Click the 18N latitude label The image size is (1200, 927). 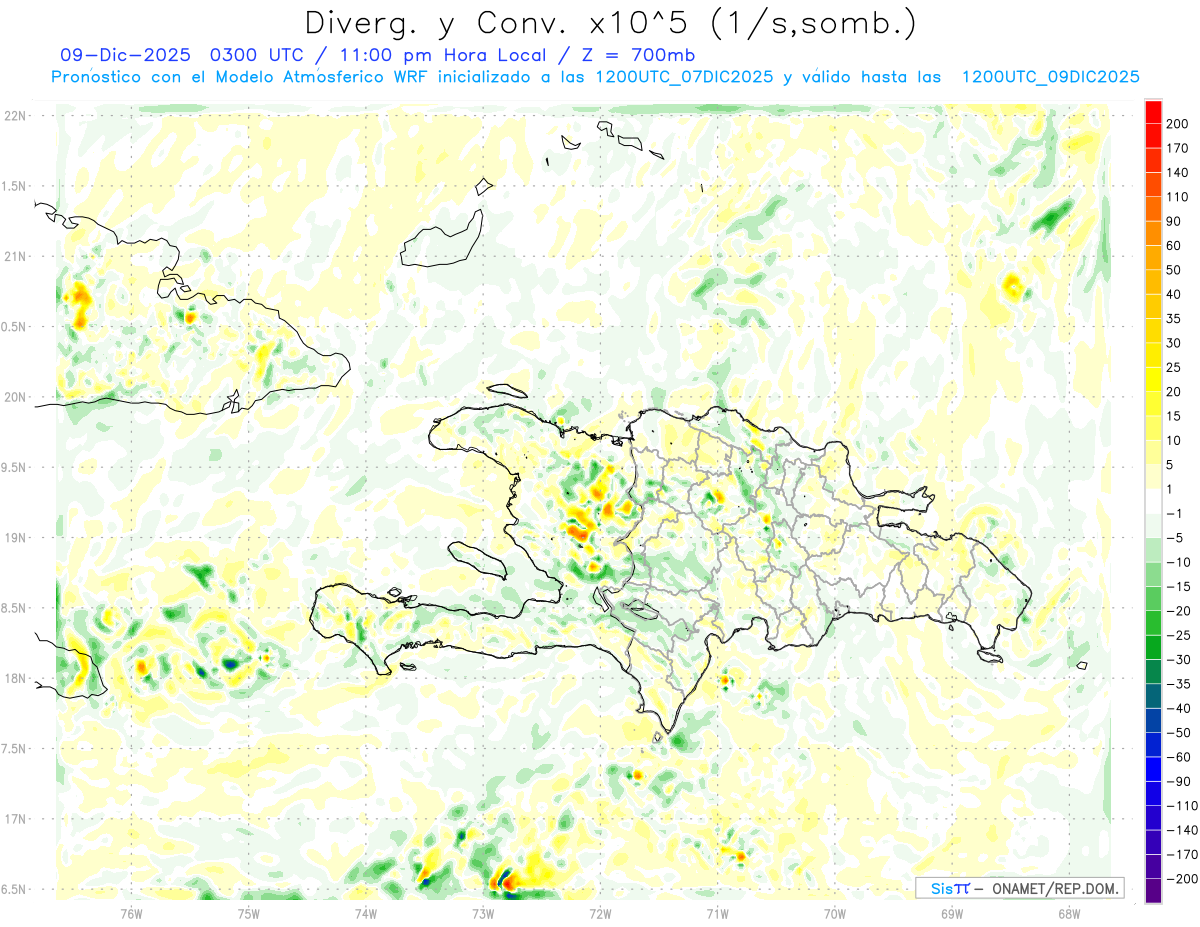click(x=14, y=678)
